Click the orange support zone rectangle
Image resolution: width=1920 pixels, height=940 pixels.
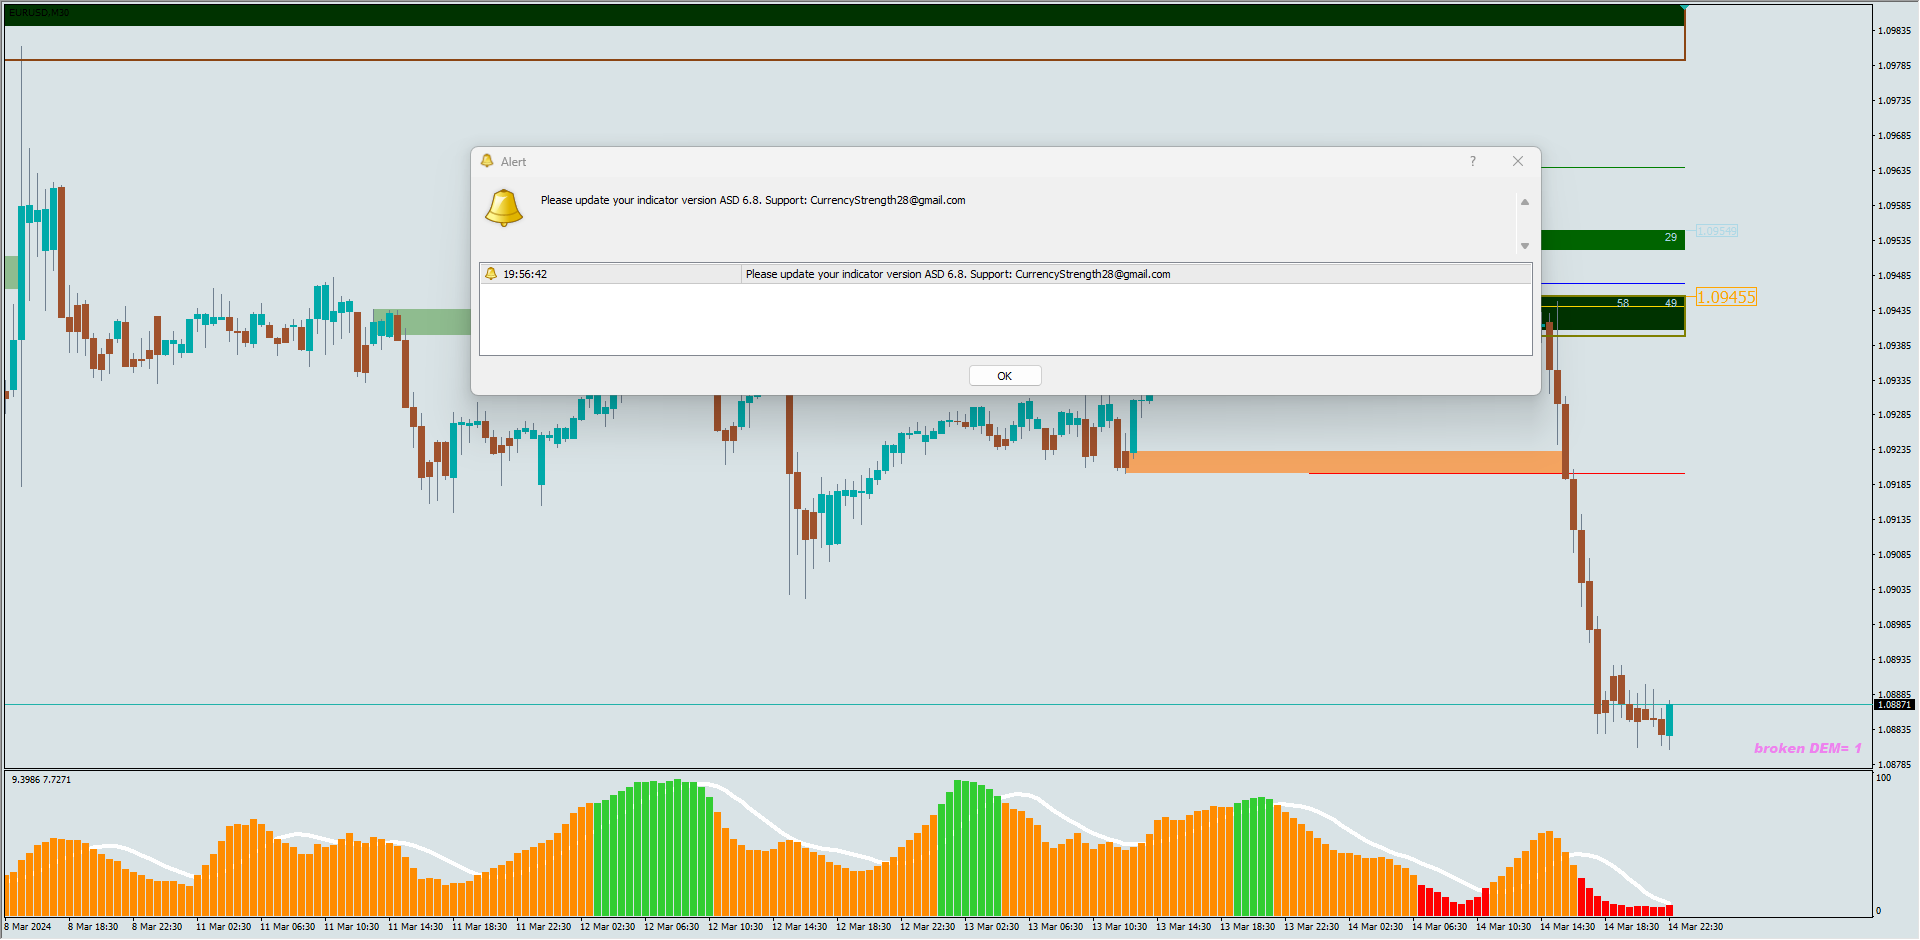pos(1344,461)
